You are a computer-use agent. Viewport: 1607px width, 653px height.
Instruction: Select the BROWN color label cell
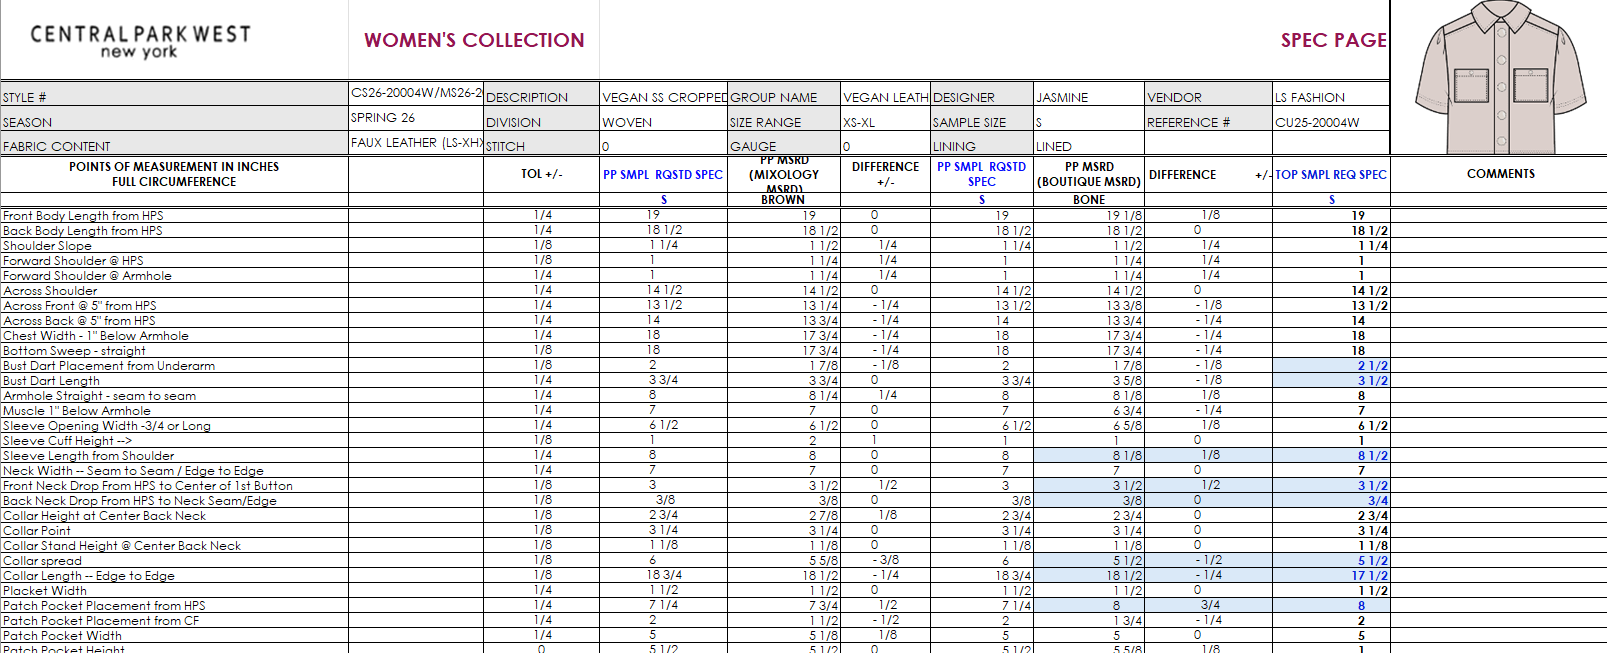[784, 200]
